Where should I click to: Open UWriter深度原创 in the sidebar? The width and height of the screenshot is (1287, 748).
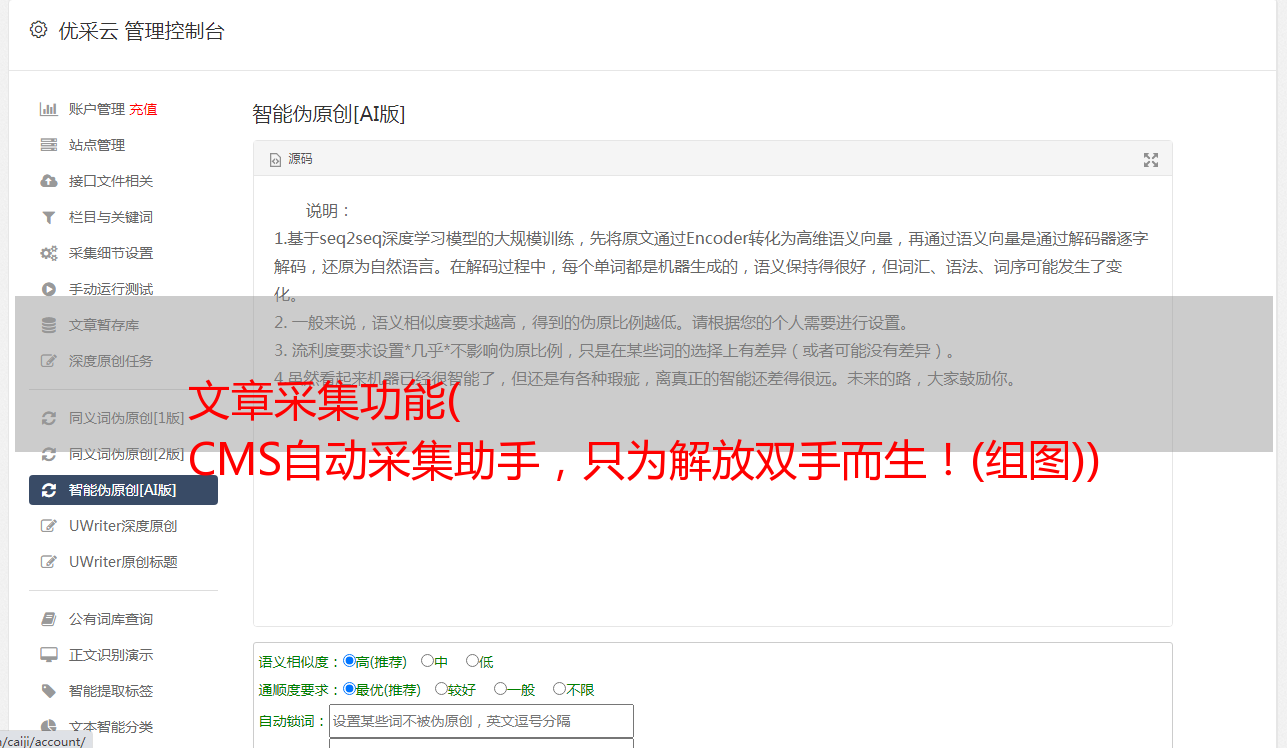point(123,526)
